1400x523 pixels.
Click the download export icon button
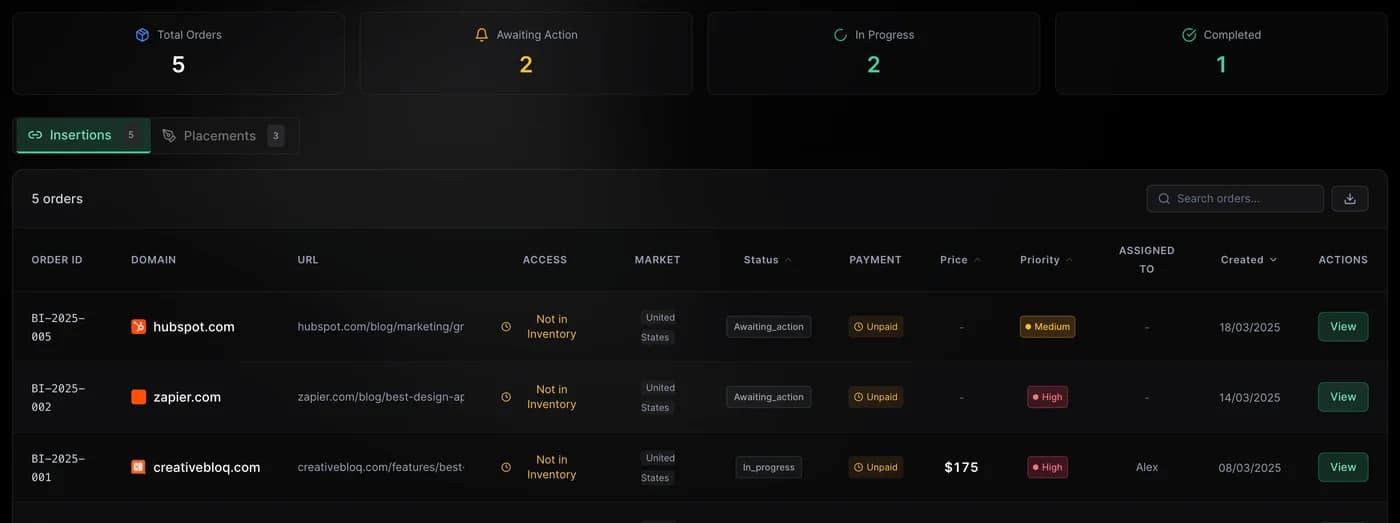[1349, 198]
